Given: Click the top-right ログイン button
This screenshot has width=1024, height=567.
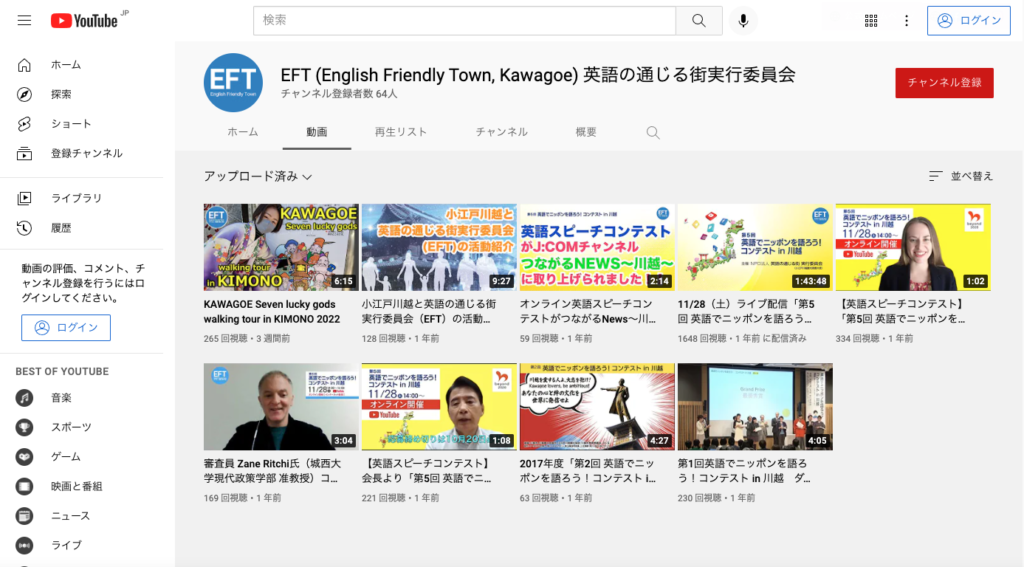Looking at the screenshot, I should tap(968, 21).
